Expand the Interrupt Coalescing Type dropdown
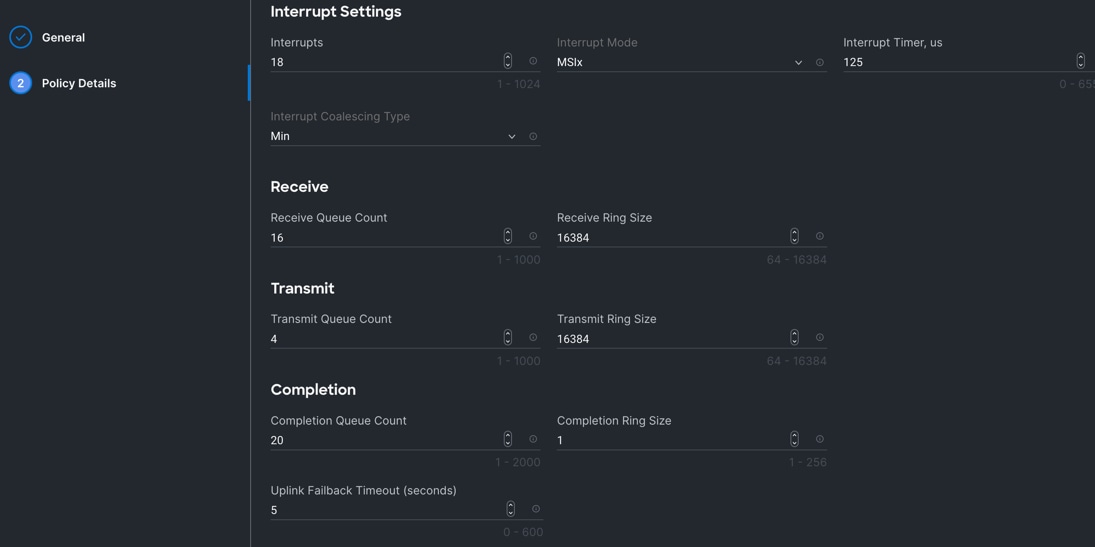The width and height of the screenshot is (1095, 547). click(394, 136)
